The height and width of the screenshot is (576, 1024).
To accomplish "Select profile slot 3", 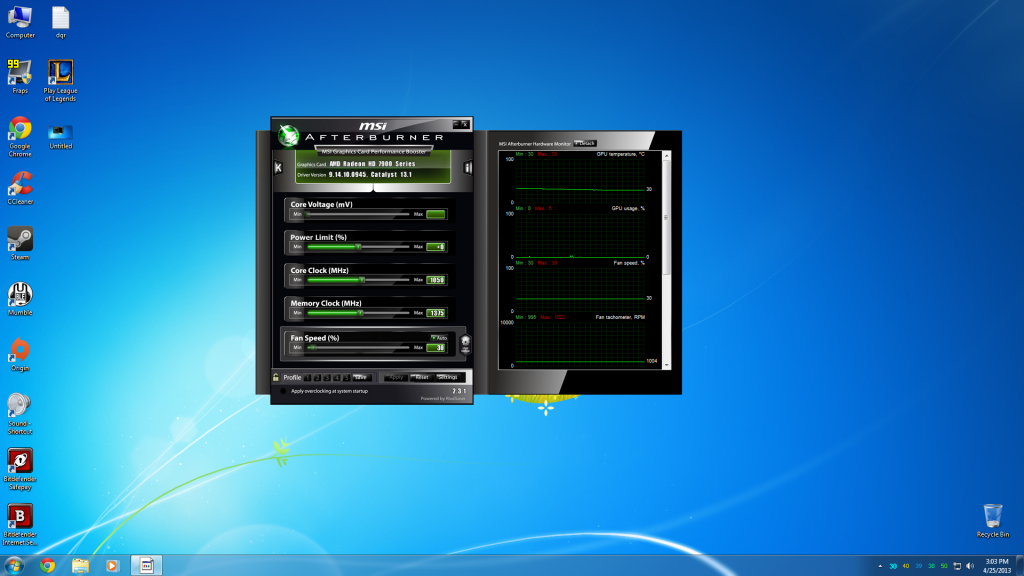I will pyautogui.click(x=327, y=377).
